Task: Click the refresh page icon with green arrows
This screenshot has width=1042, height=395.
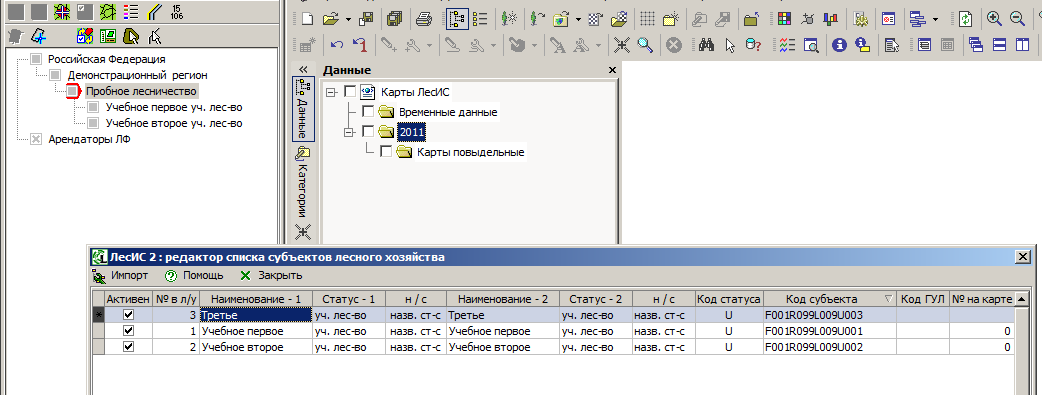Action: 966,19
